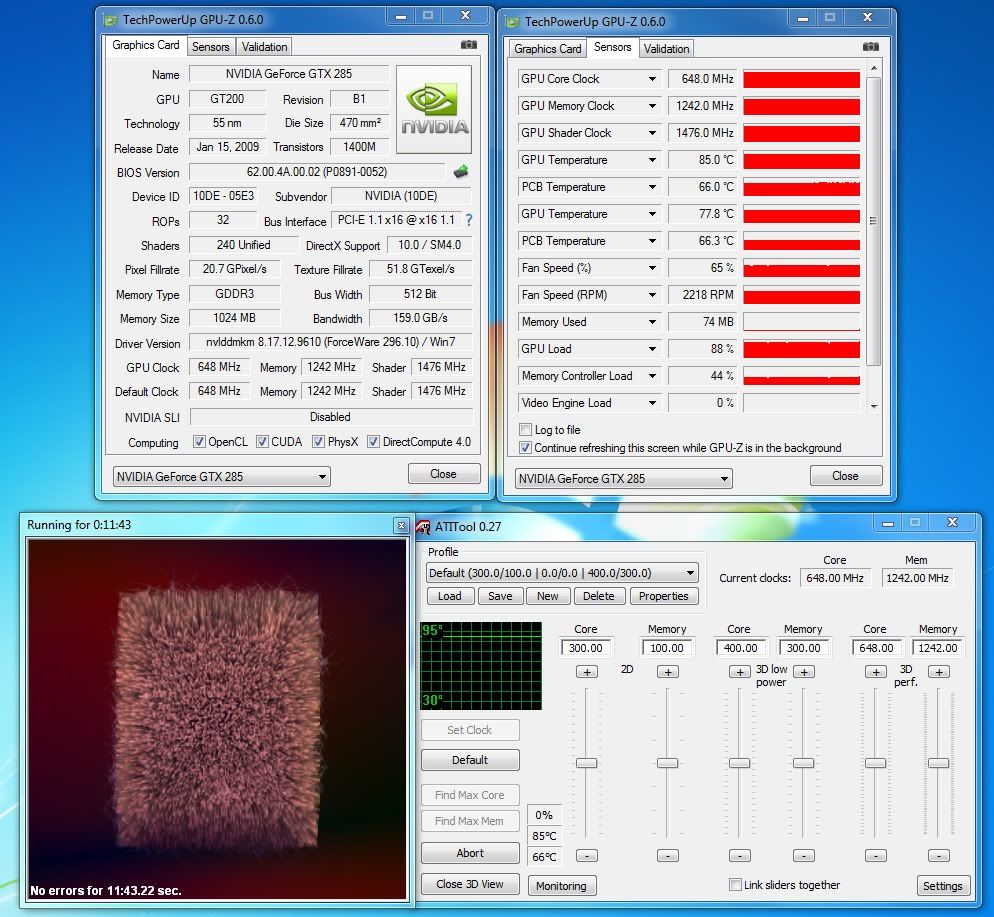Image resolution: width=994 pixels, height=917 pixels.
Task: Enable the Link sliders together checkbox
Action: click(735, 885)
